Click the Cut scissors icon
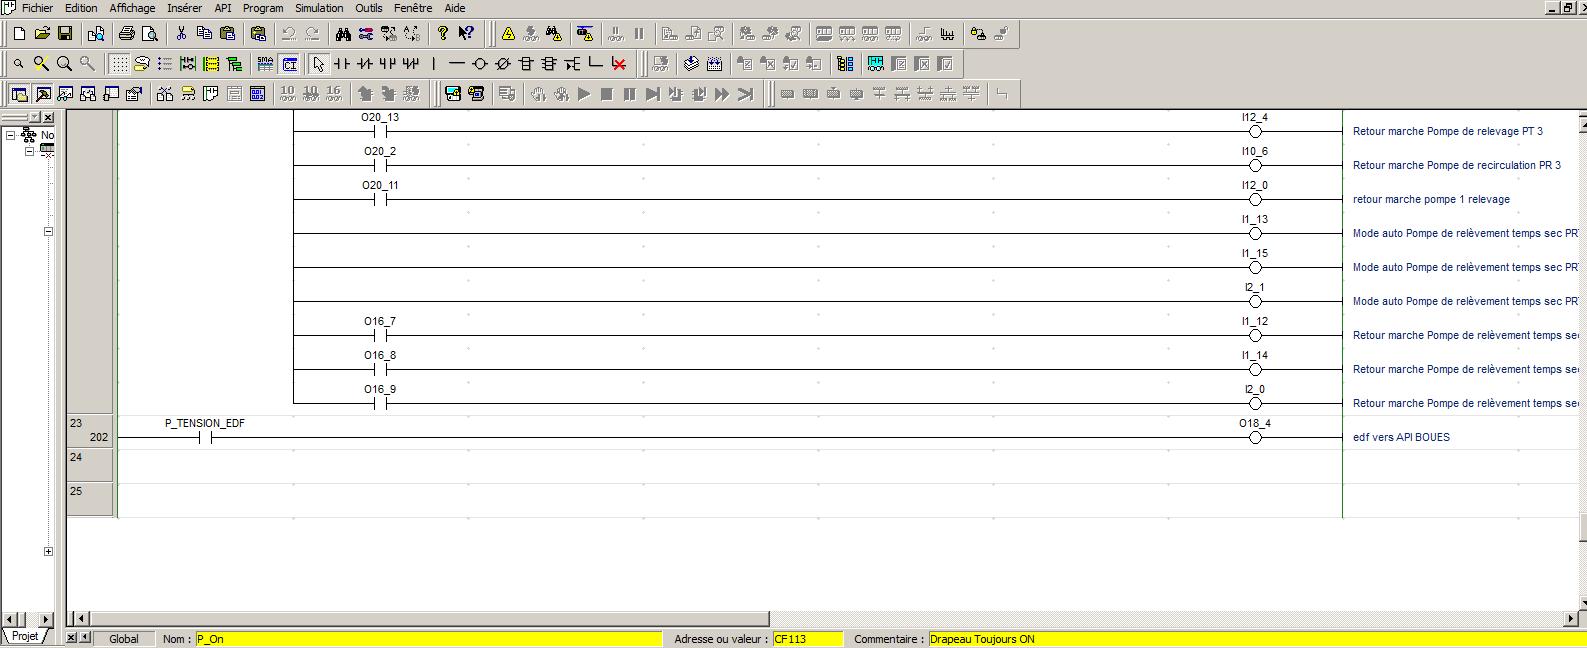The width and height of the screenshot is (1587, 648). [181, 34]
